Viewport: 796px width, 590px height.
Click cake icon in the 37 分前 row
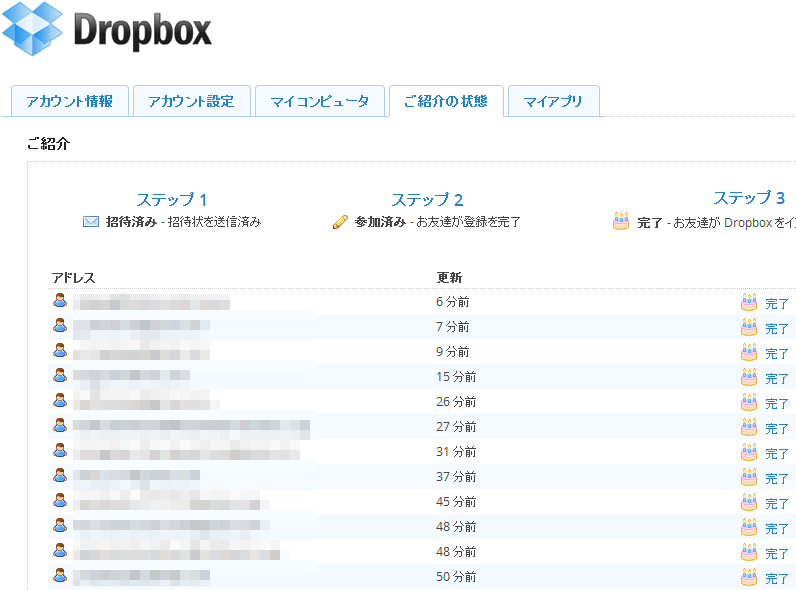(749, 477)
